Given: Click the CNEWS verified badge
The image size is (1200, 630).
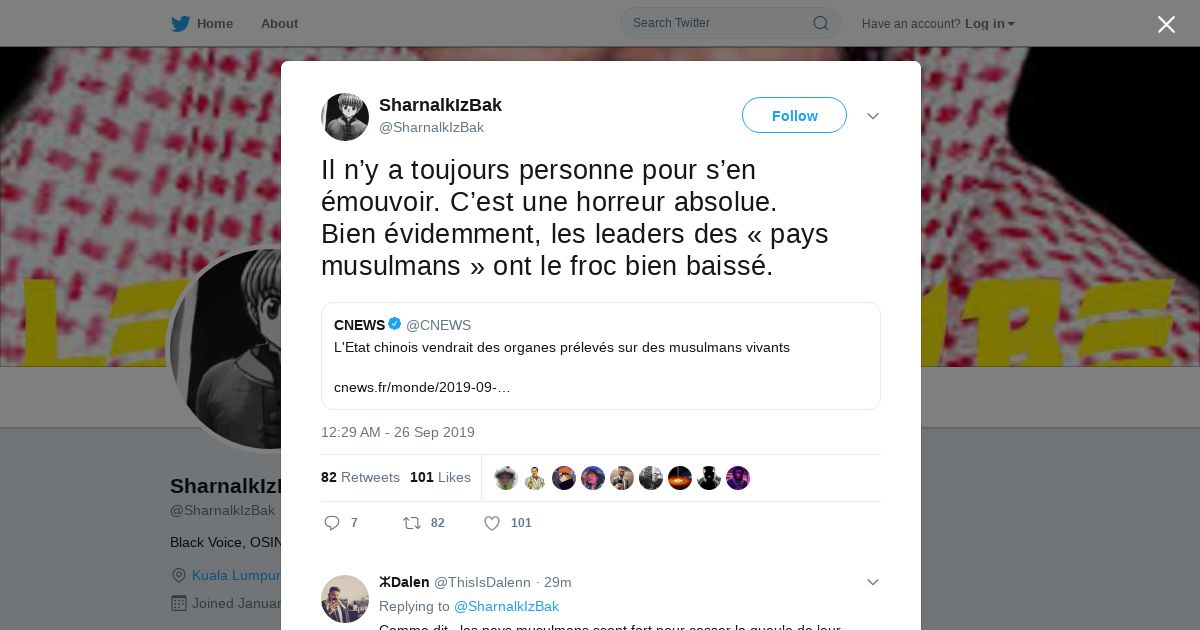Looking at the screenshot, I should (x=395, y=324).
